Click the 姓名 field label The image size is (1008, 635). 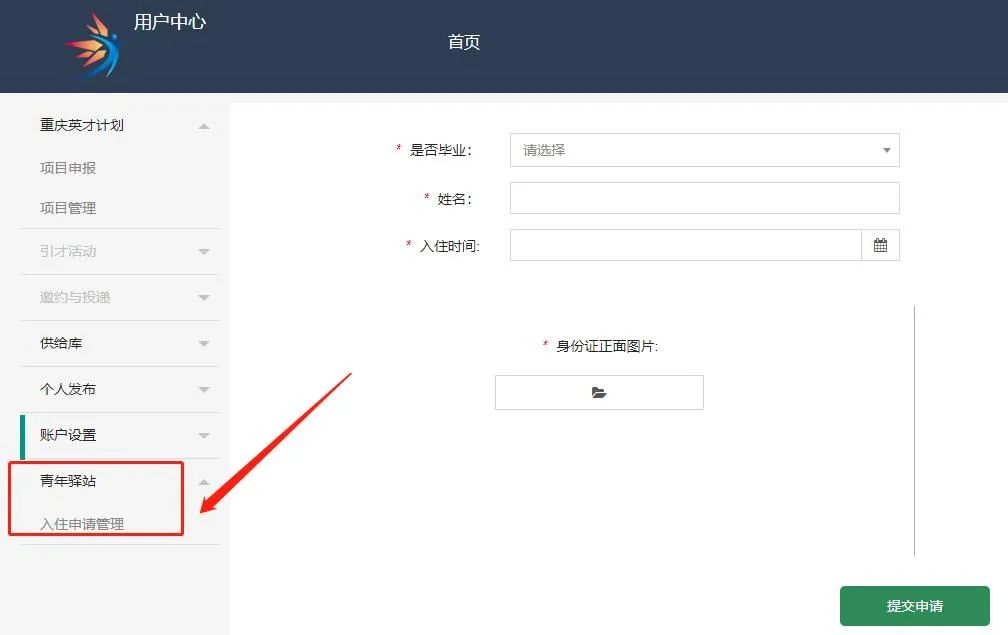pyautogui.click(x=454, y=199)
